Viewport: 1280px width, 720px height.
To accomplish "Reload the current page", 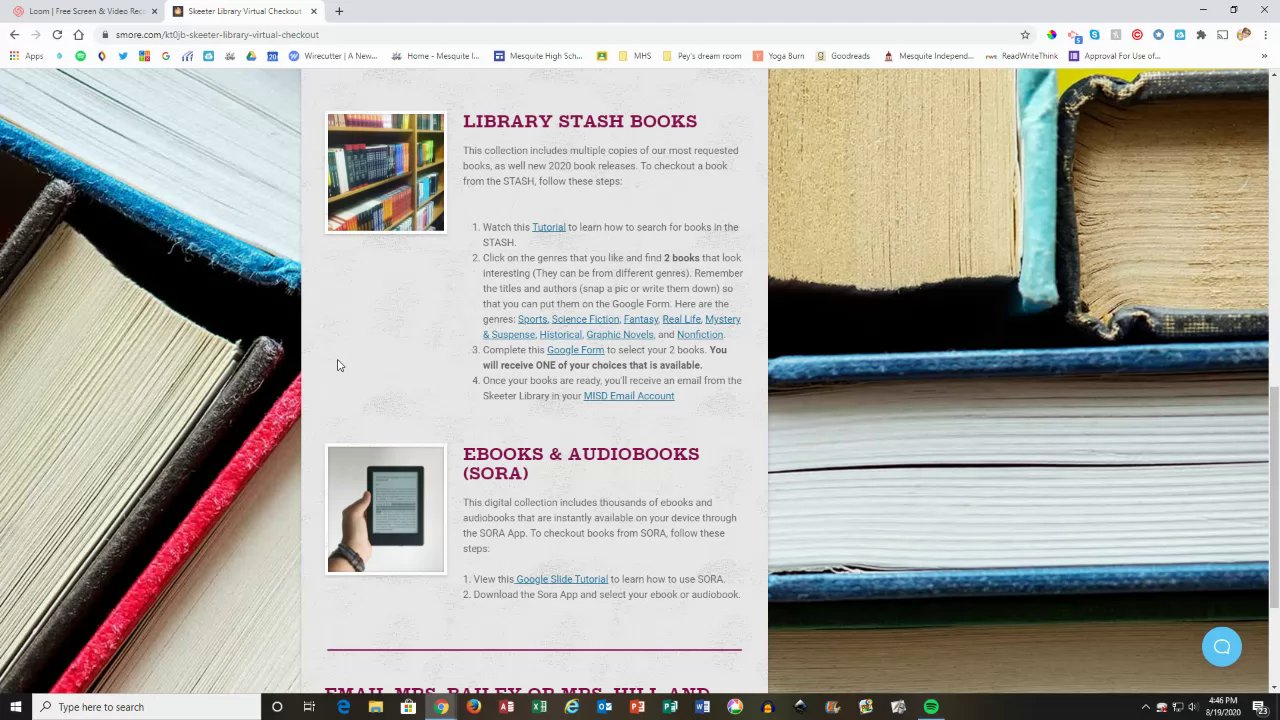I will tap(57, 34).
